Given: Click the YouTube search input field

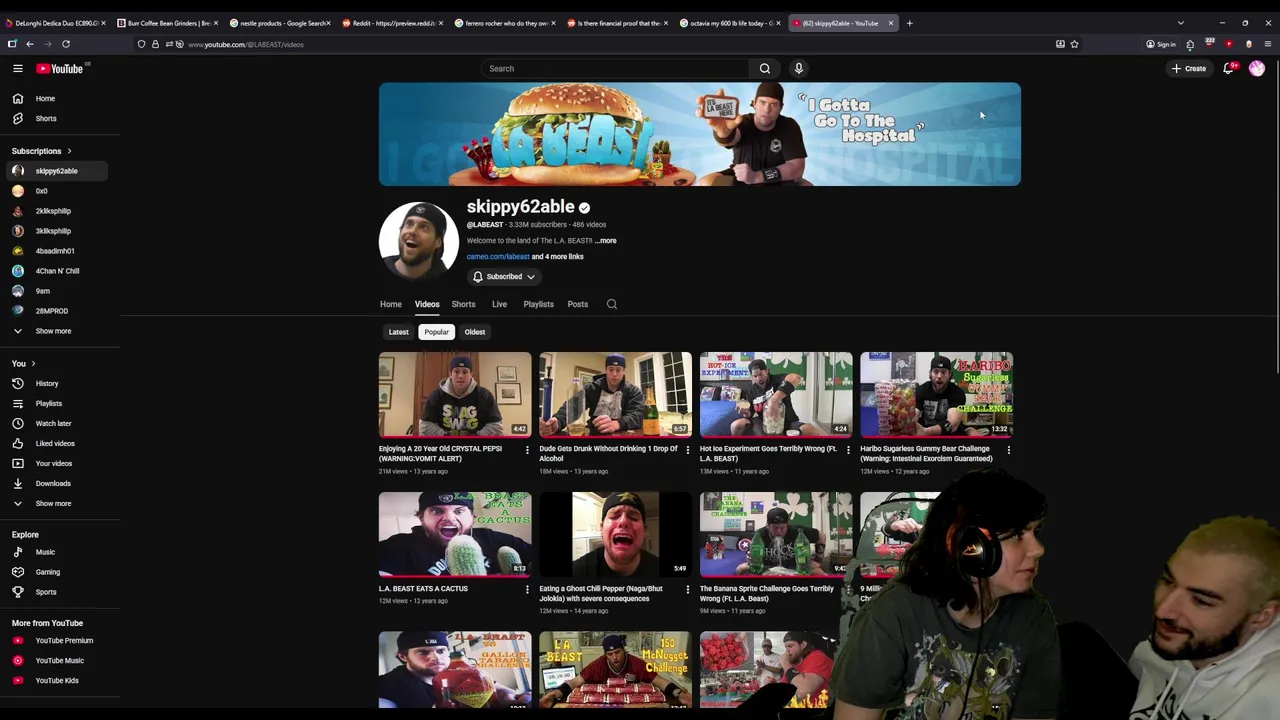Looking at the screenshot, I should coord(614,68).
